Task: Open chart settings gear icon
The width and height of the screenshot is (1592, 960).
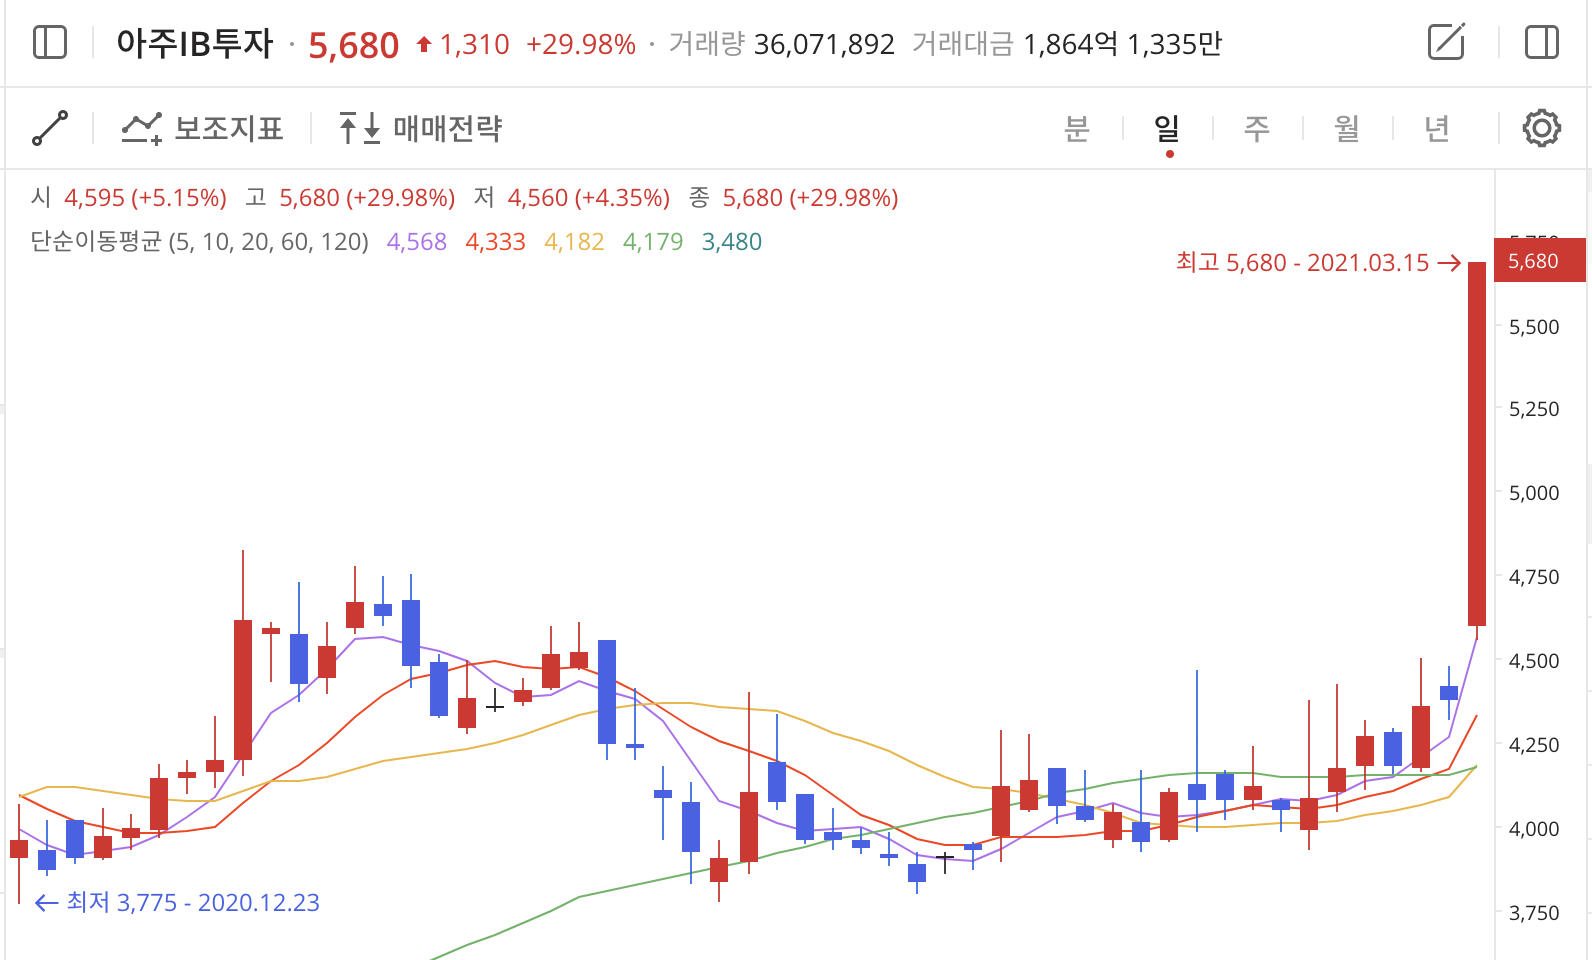Action: (x=1541, y=128)
